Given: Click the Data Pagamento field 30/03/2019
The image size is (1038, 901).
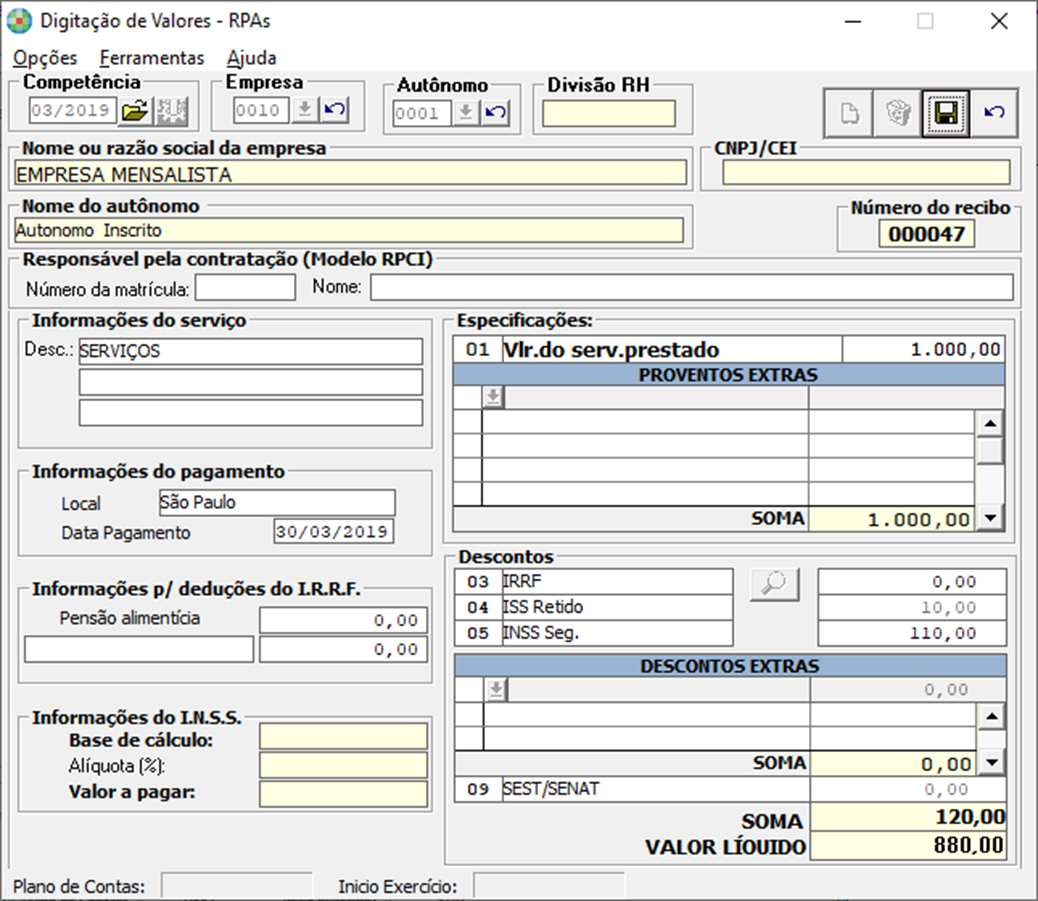Looking at the screenshot, I should coord(334,532).
